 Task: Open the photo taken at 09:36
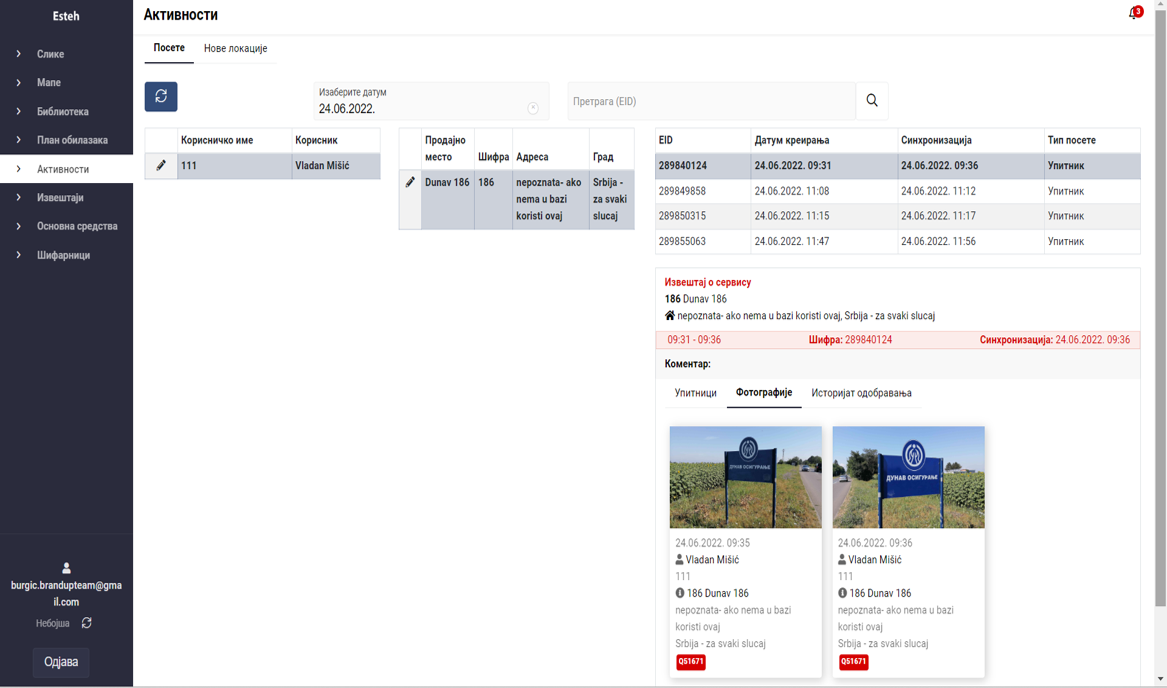pos(908,477)
